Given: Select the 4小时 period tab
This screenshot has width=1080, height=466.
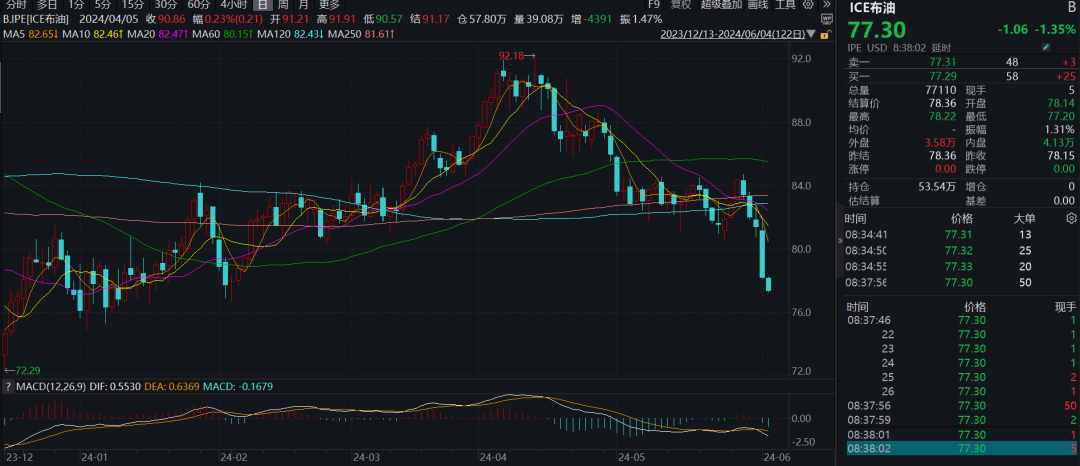Looking at the screenshot, I should [x=233, y=4].
